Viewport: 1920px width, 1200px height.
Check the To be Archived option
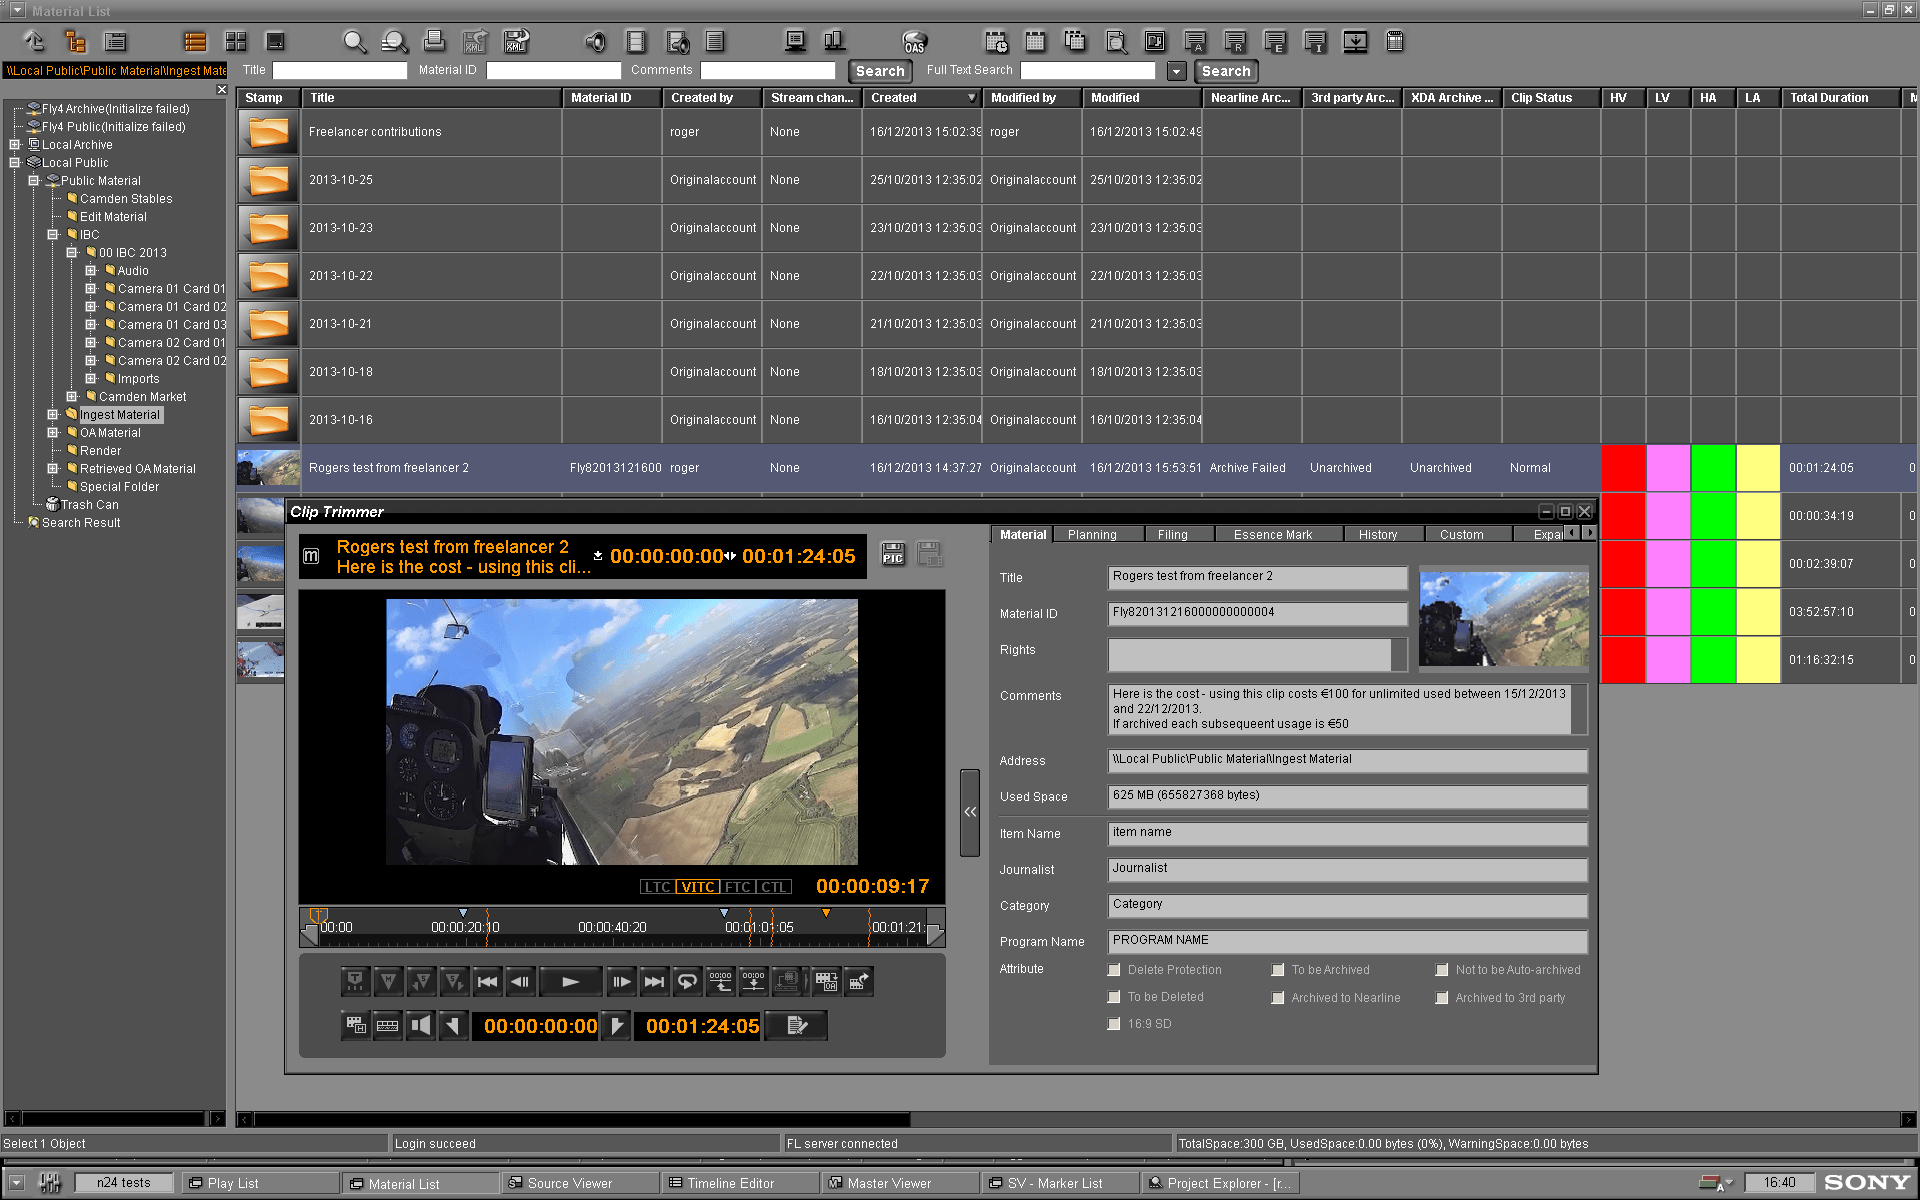(x=1278, y=970)
